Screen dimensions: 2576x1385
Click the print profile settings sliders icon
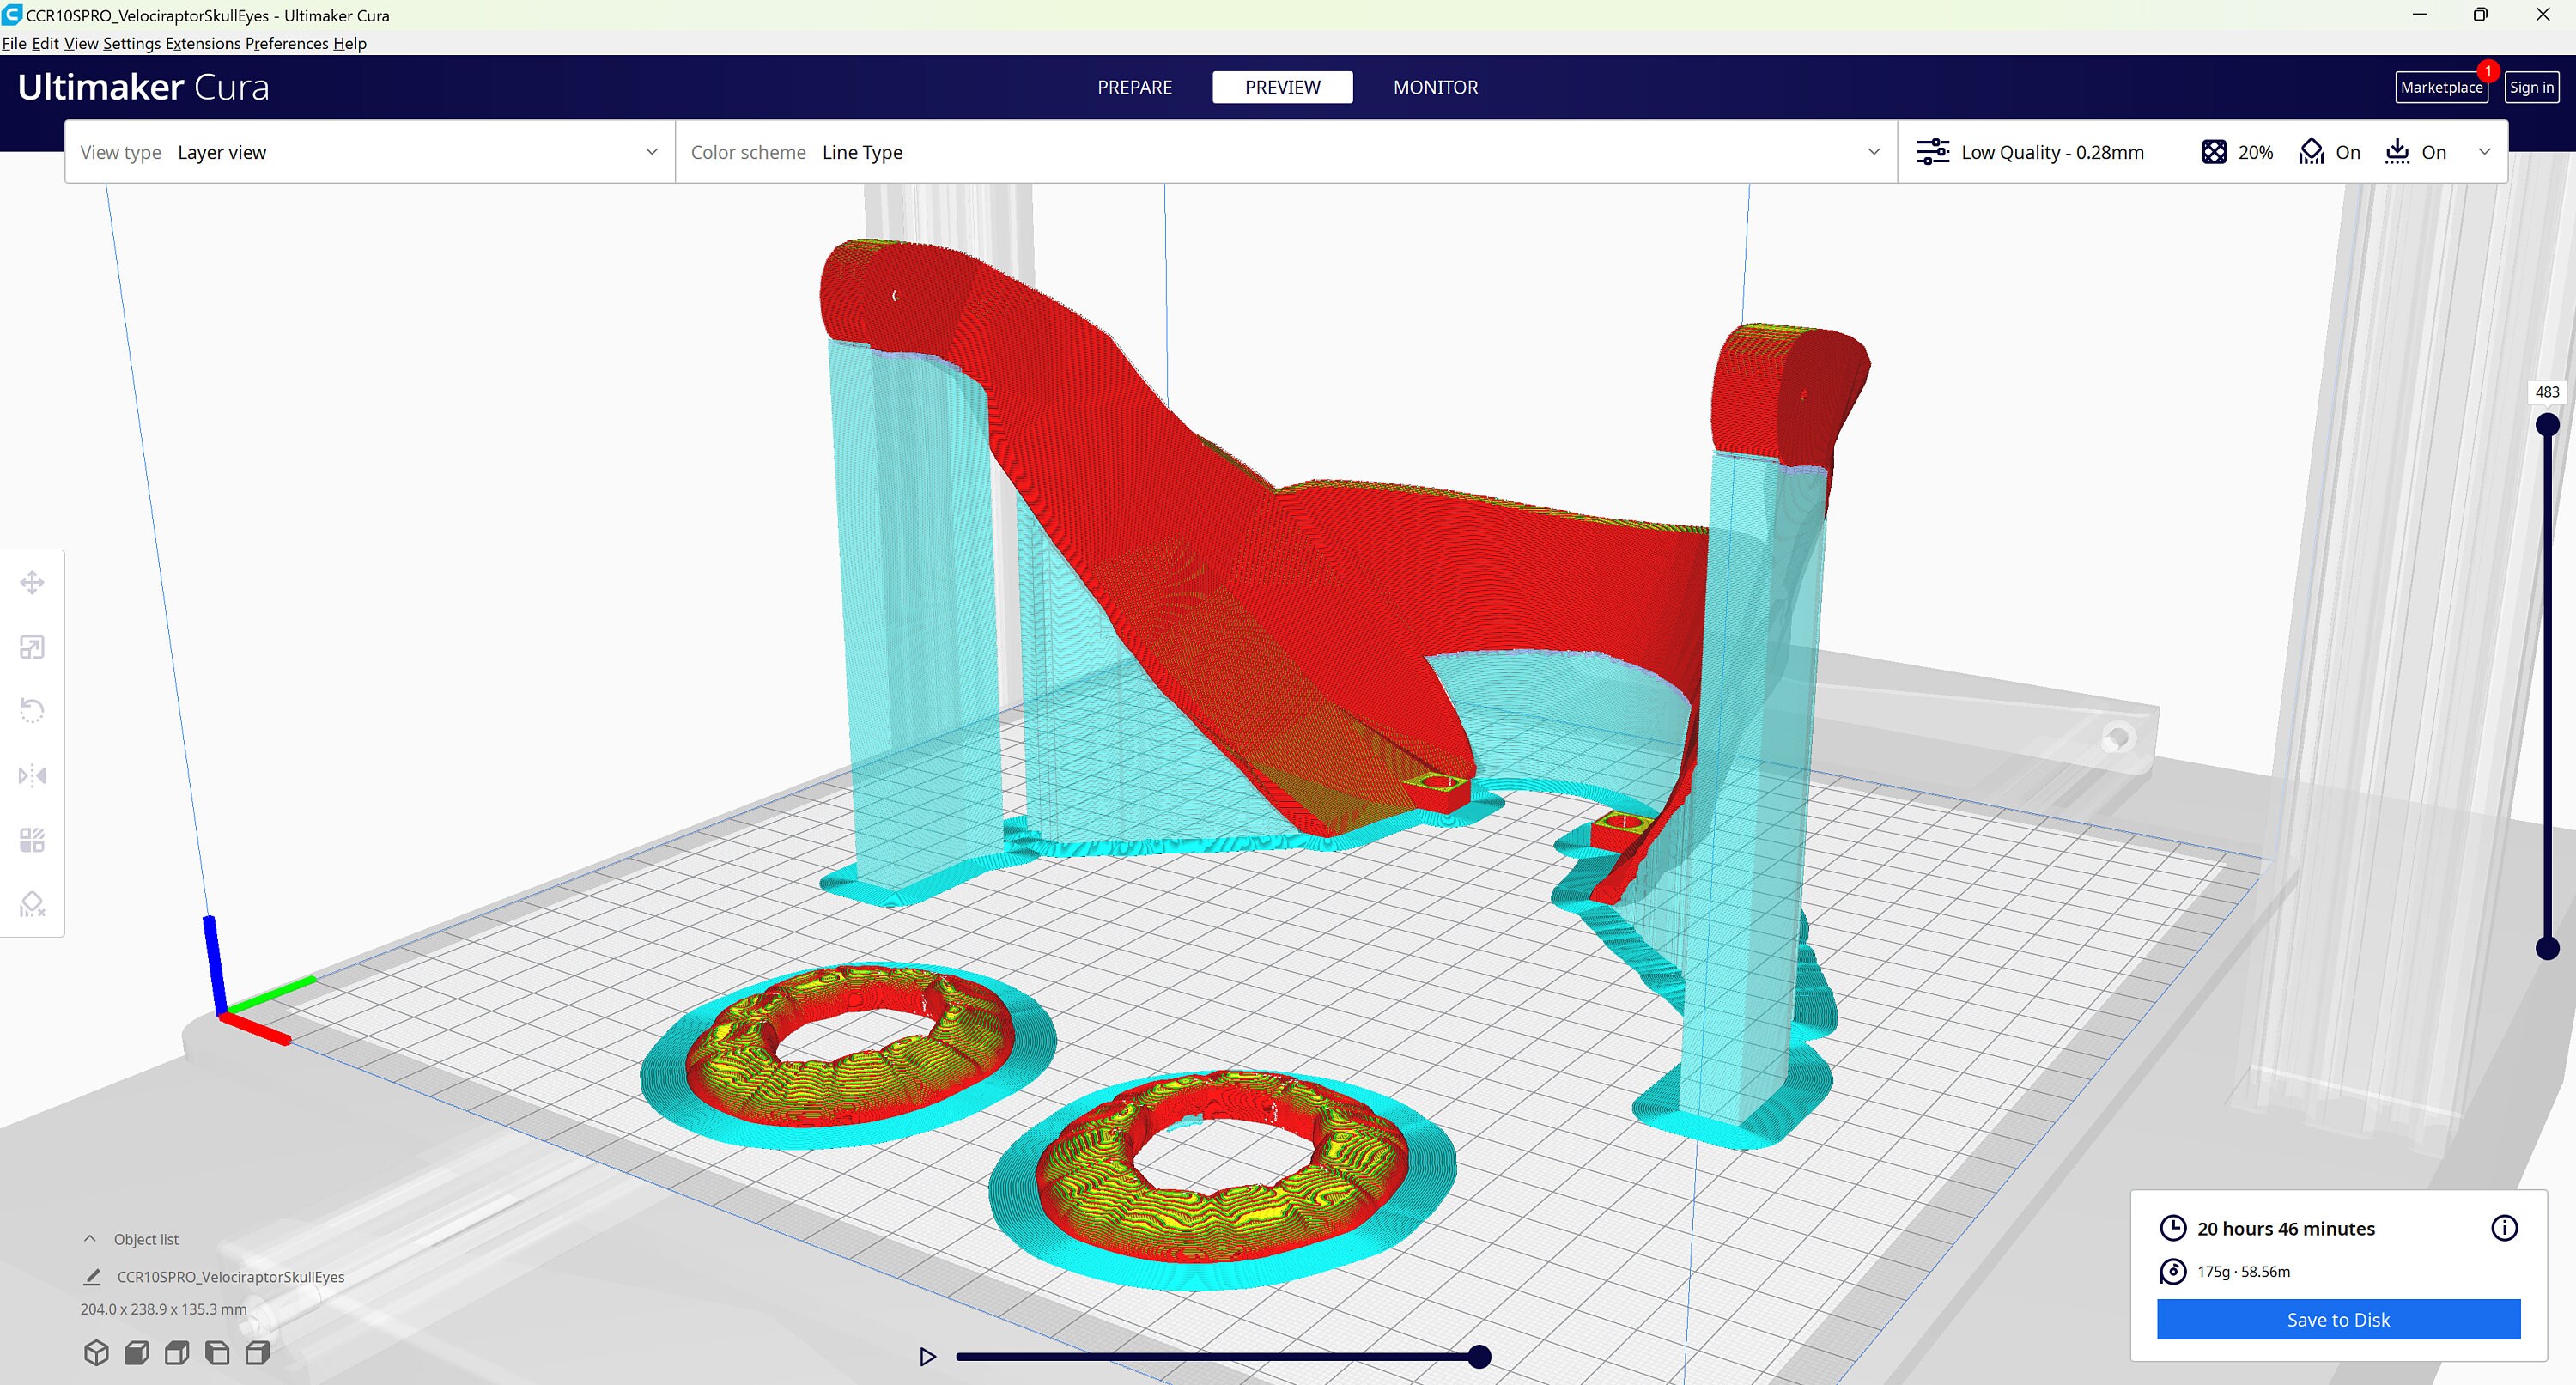[x=1933, y=152]
